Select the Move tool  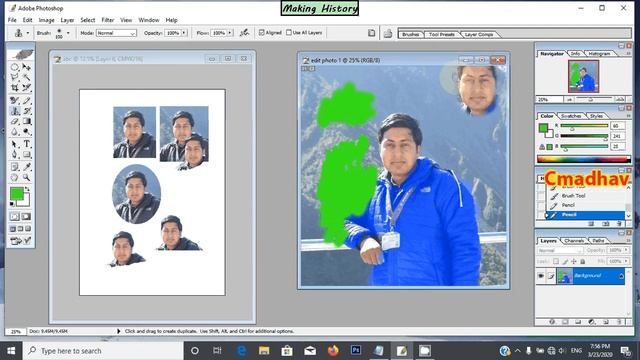[x=27, y=67]
